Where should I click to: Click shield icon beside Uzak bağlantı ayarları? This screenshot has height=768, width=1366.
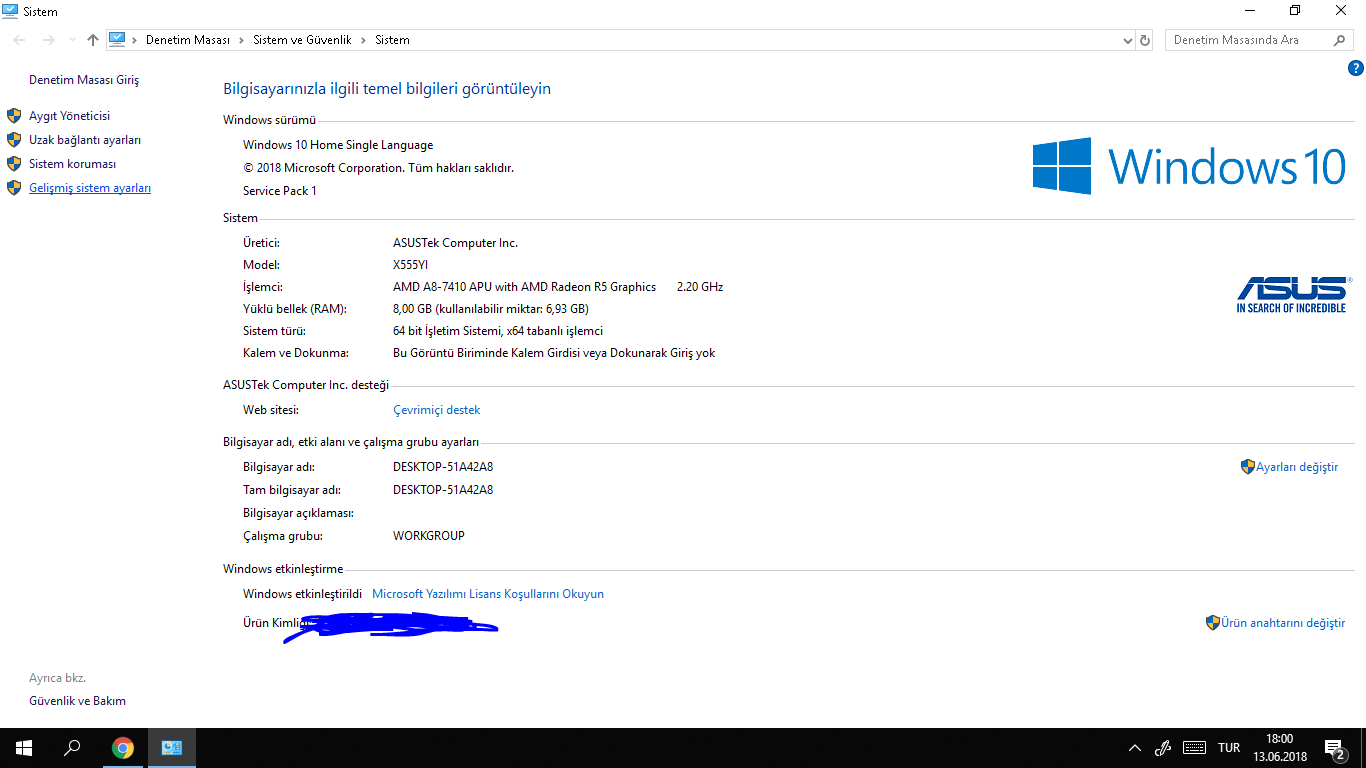point(14,140)
